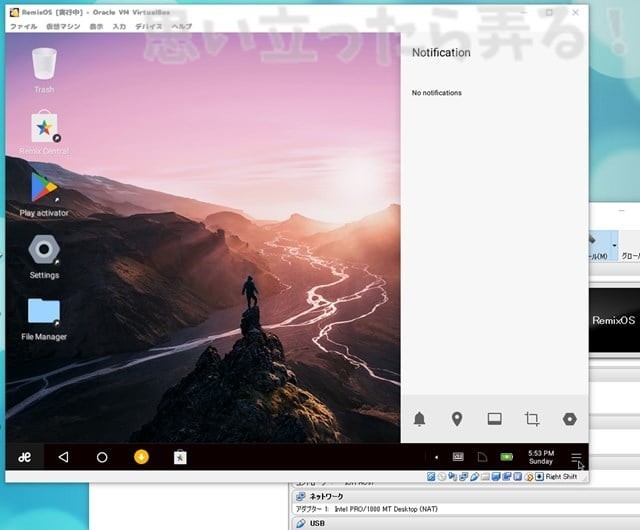Screen dimensions: 640x530
Task: Open the ヘルプ menu
Action: click(181, 27)
